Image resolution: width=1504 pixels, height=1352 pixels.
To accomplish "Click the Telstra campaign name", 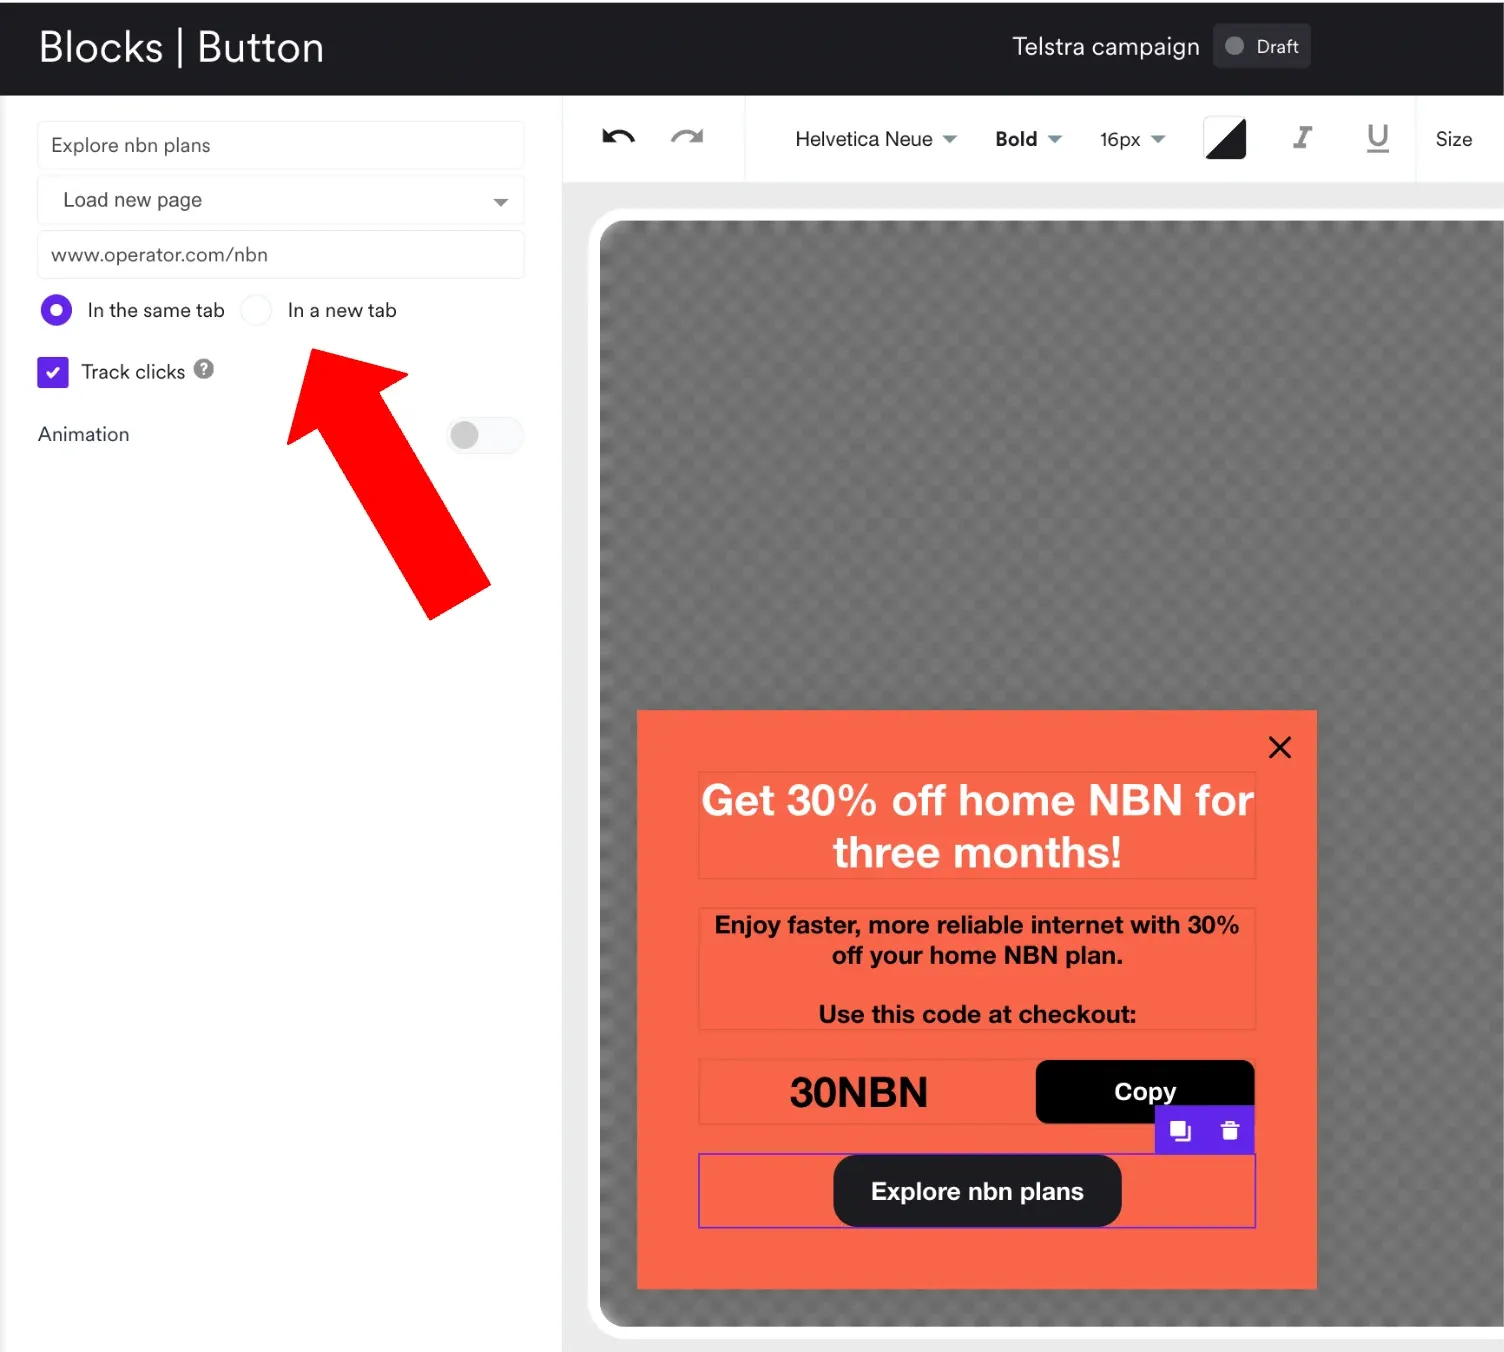I will 1105,46.
